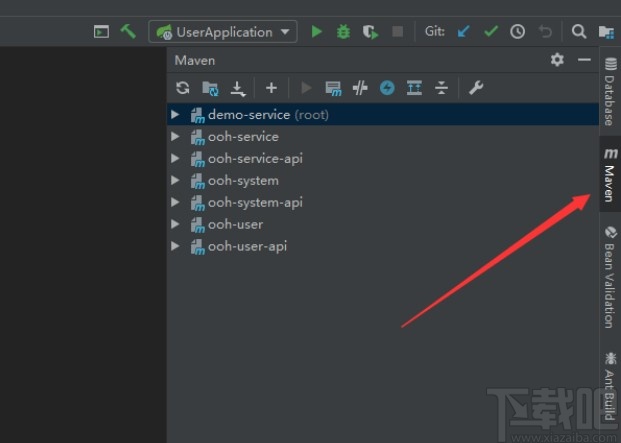Viewport: 621px width, 443px height.
Task: Toggle skip tests mode lightning icon
Action: pos(387,88)
